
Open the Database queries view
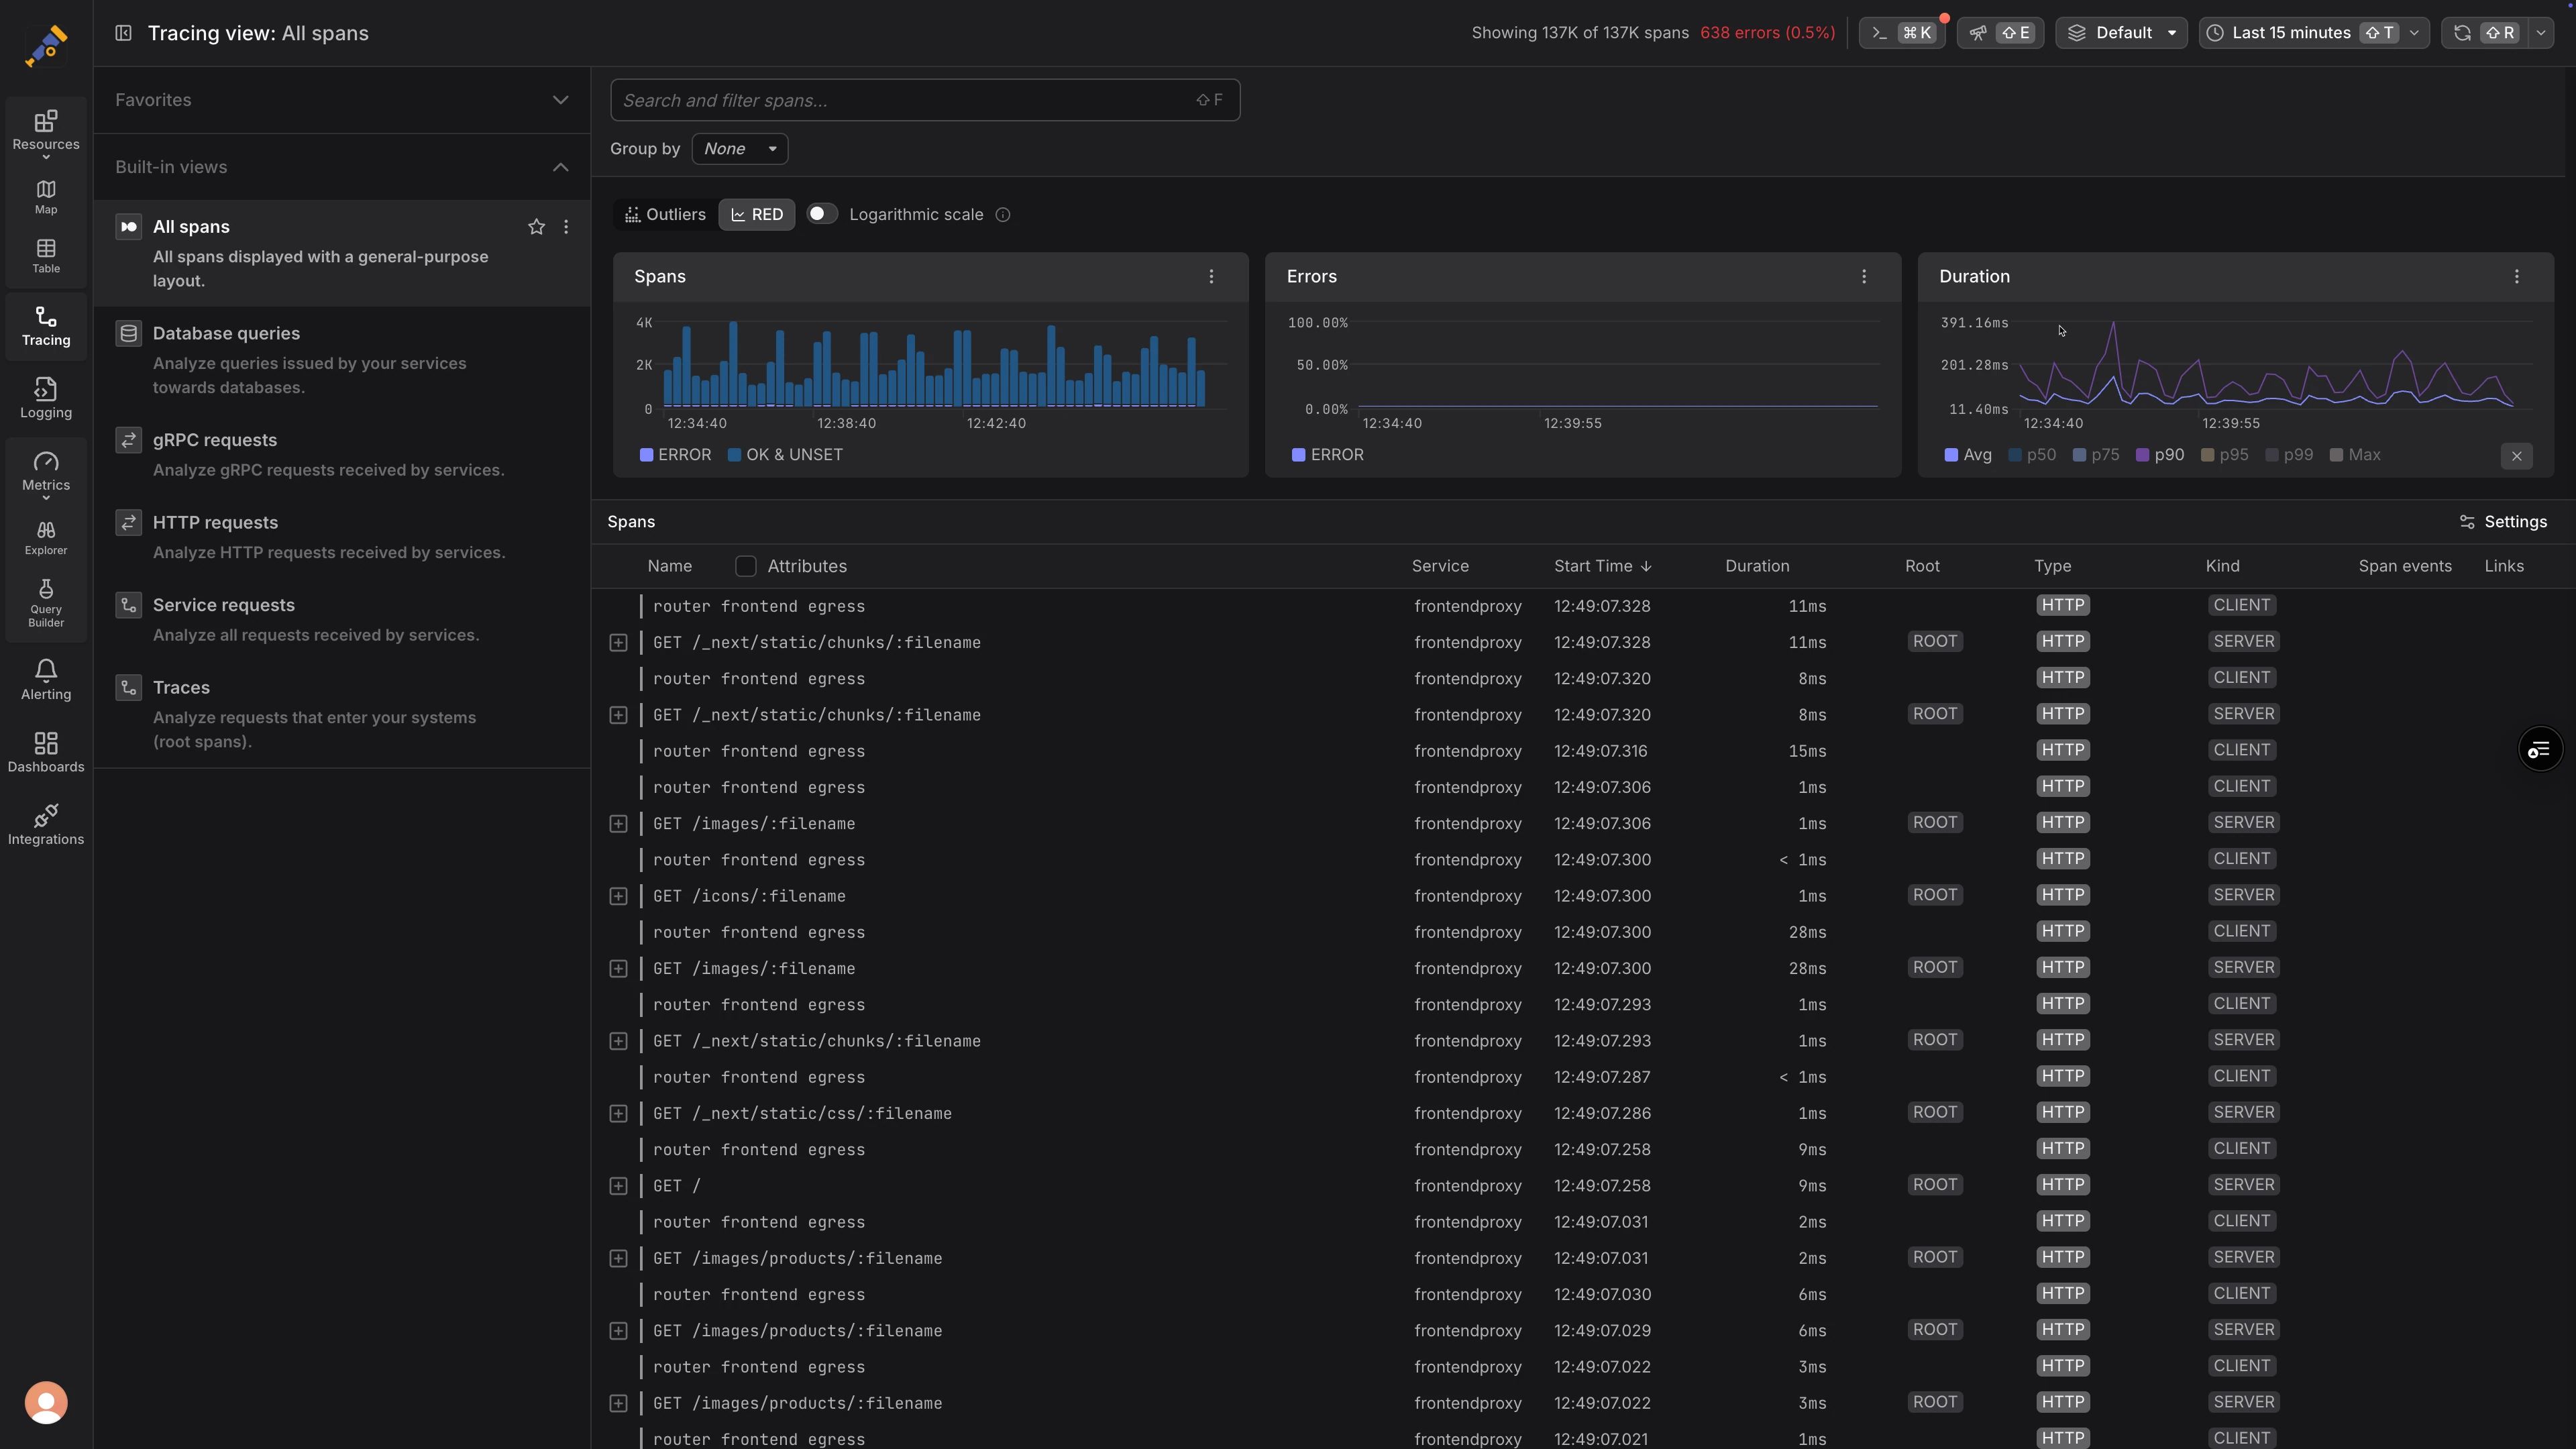tap(341, 360)
